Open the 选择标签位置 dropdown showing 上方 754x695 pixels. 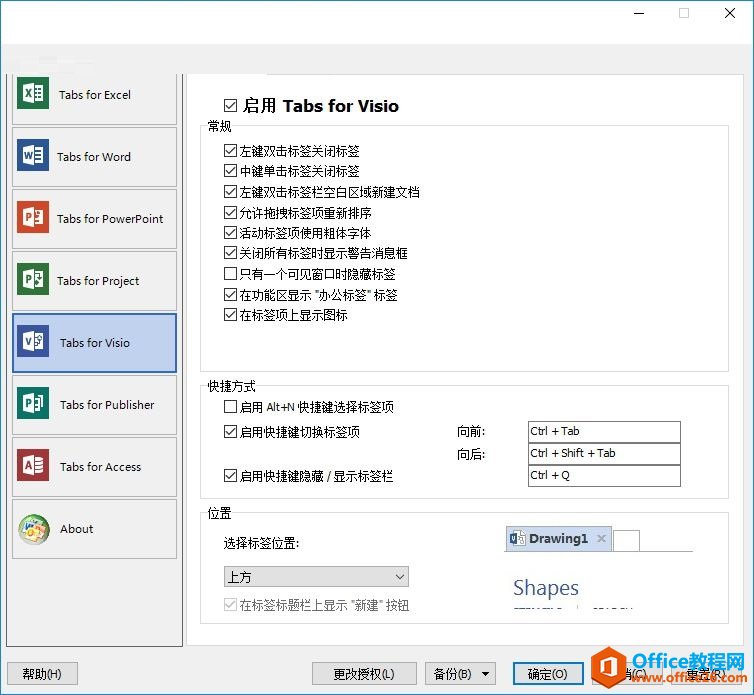316,577
